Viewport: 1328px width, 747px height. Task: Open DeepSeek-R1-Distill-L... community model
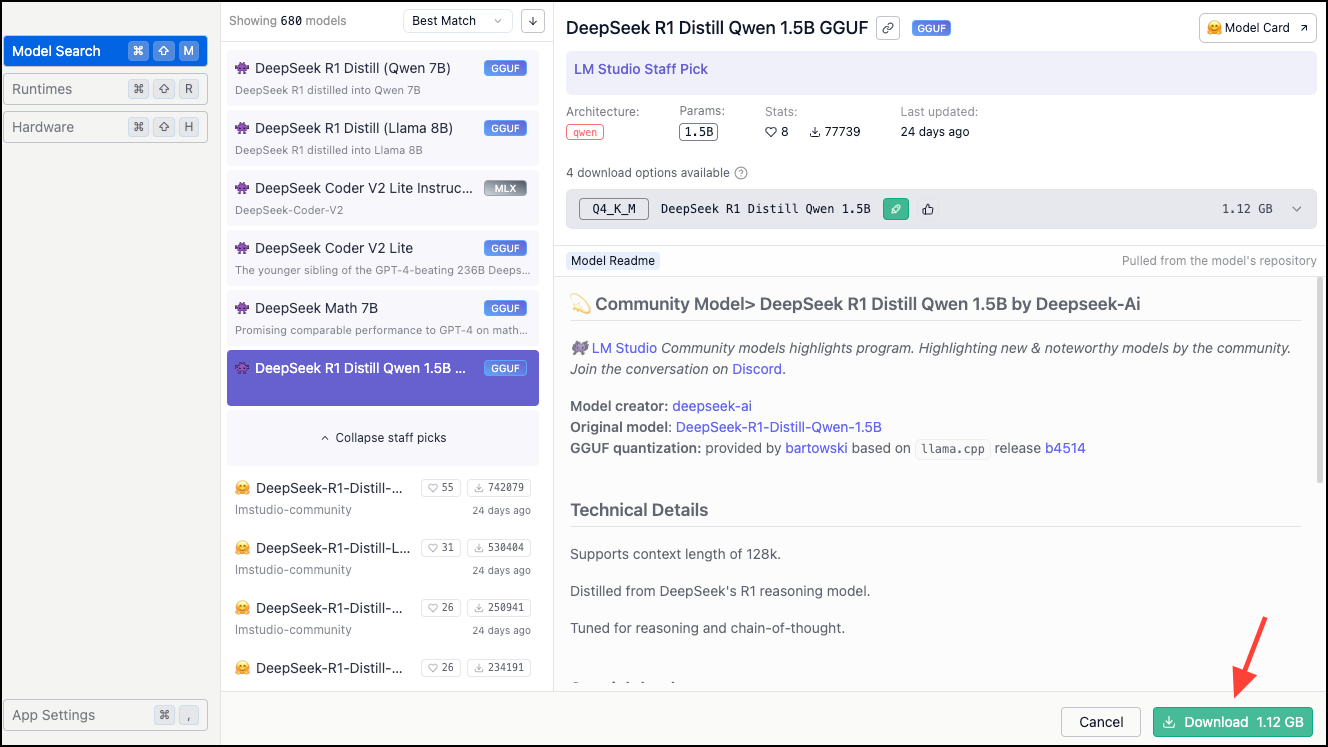pos(383,558)
